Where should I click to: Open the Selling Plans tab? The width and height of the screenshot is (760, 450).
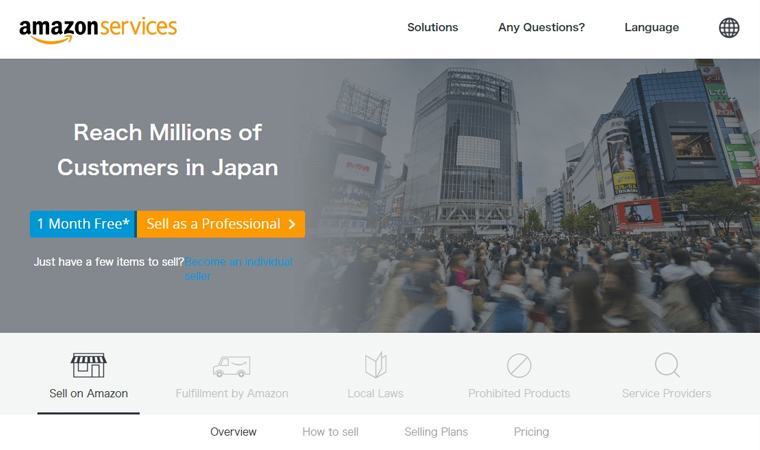[435, 432]
